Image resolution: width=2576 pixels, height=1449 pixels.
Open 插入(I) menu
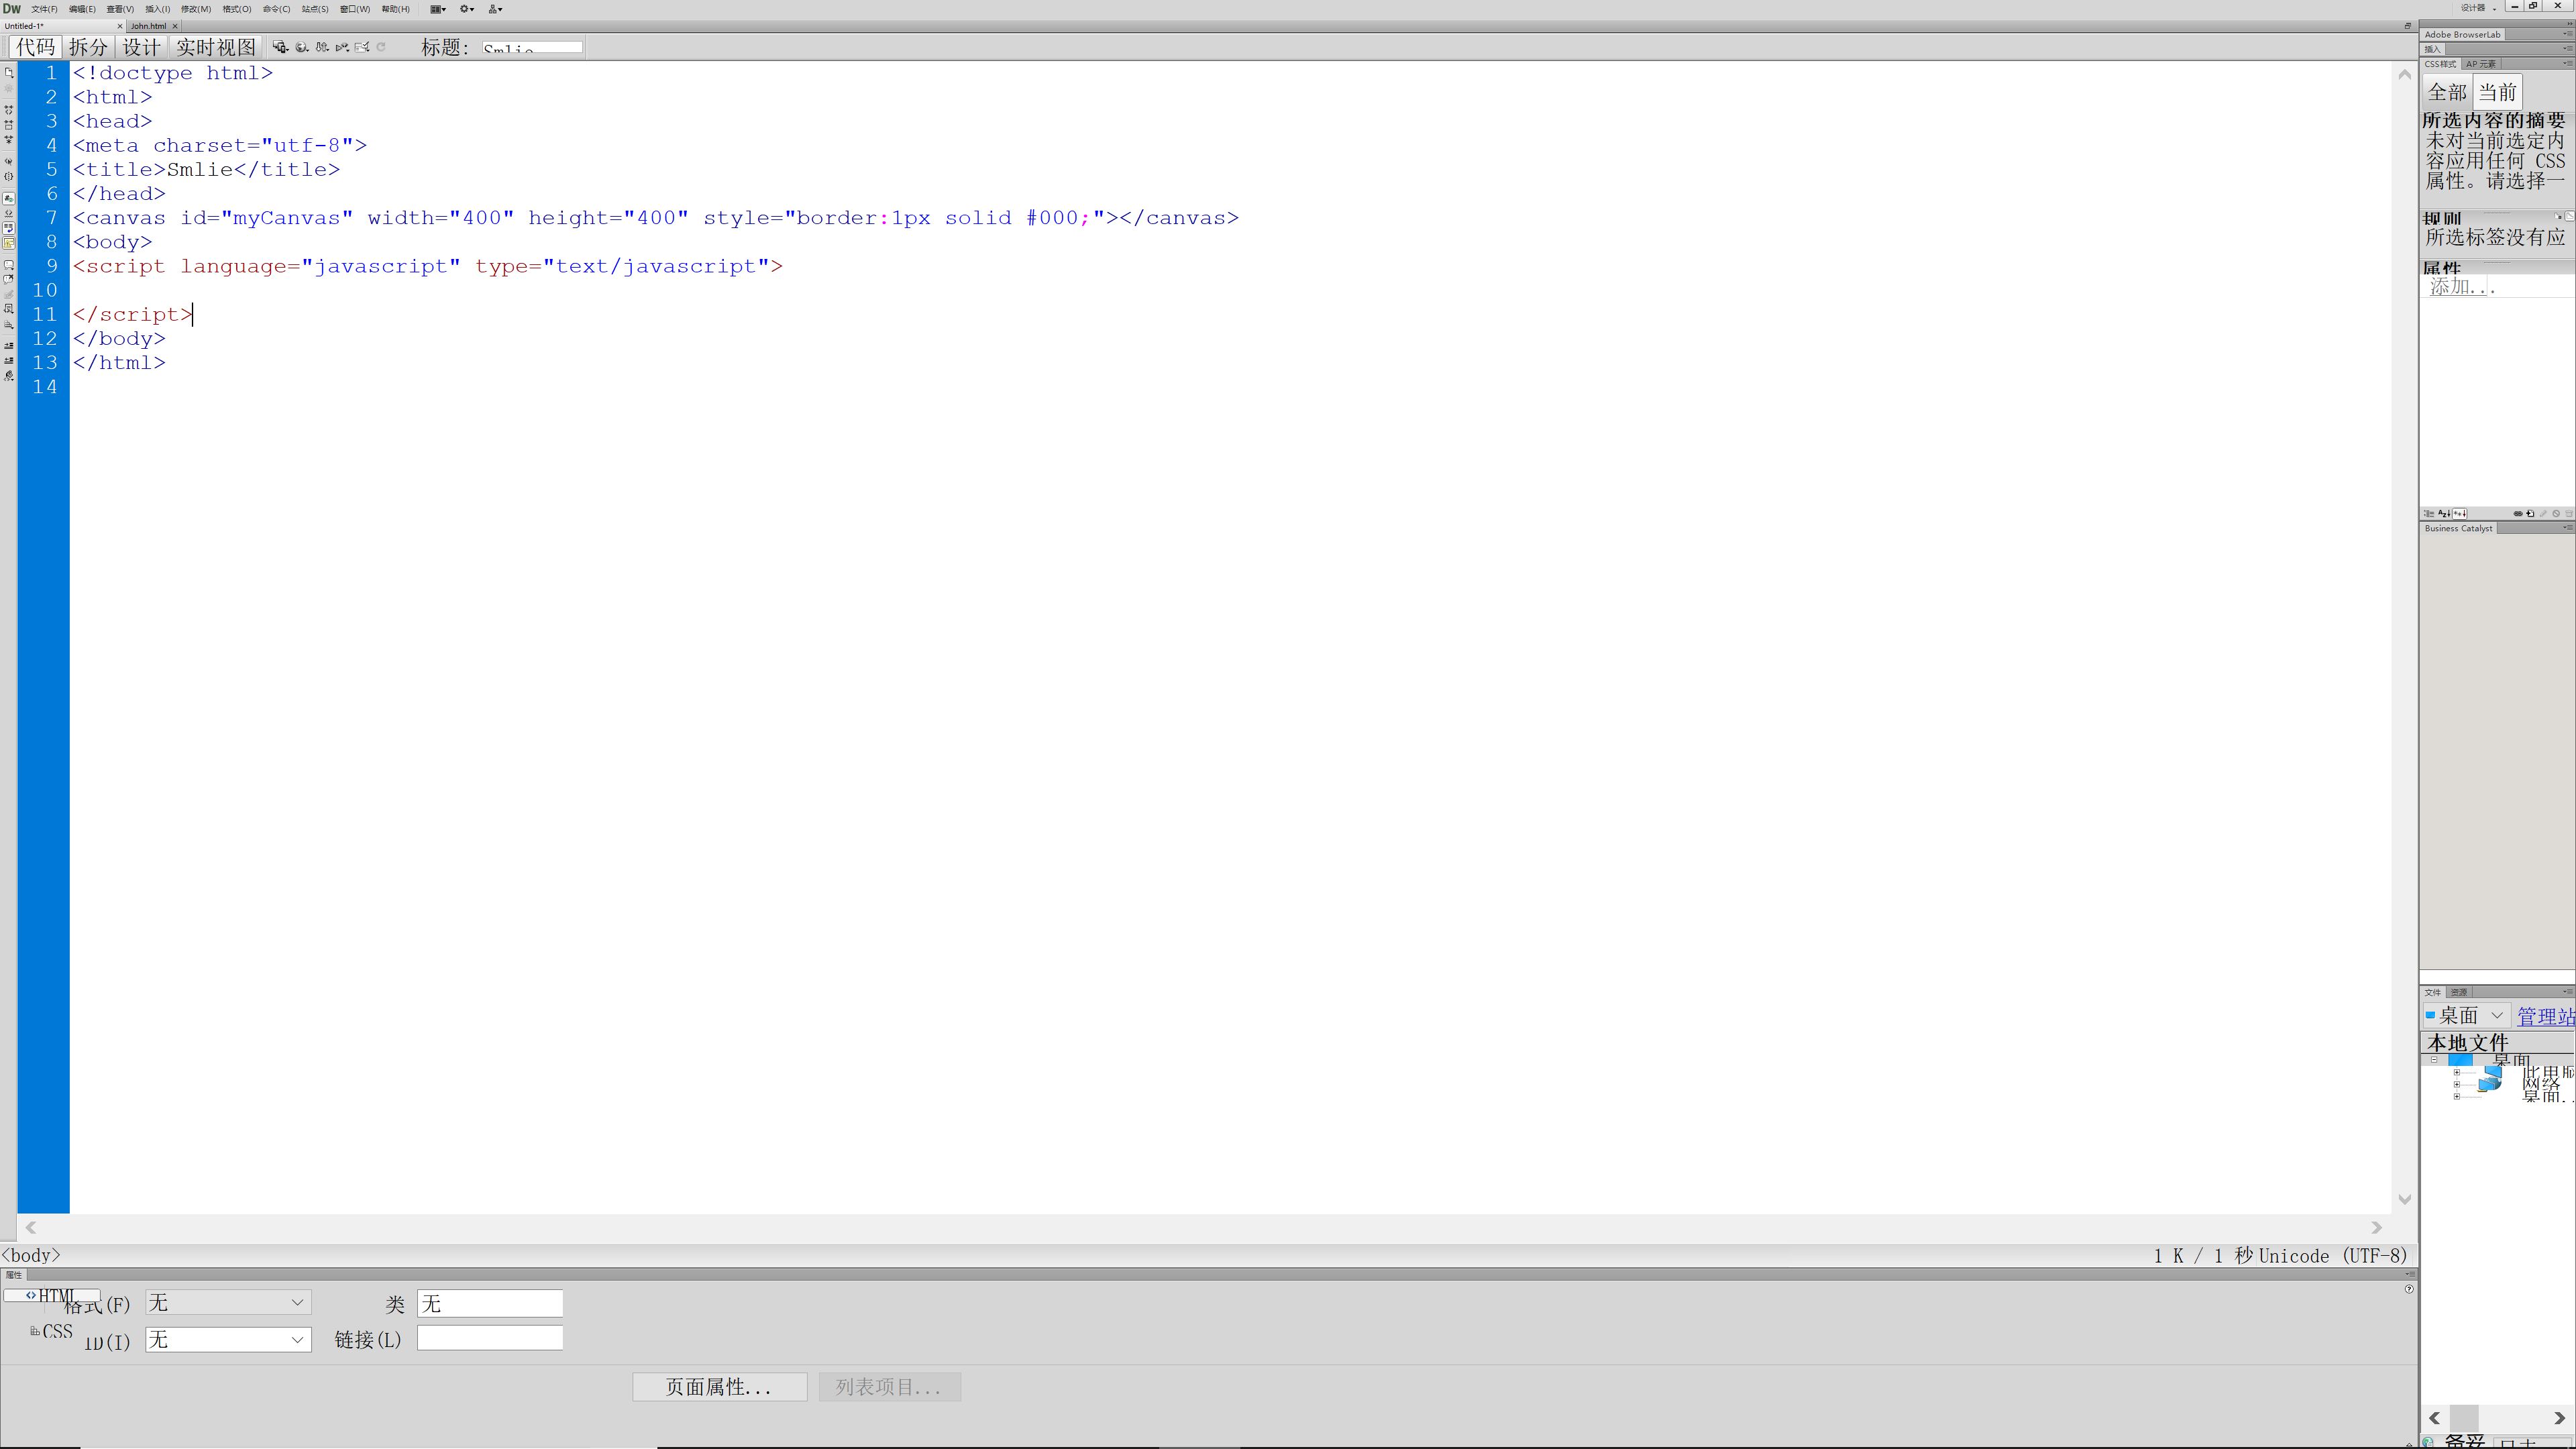pos(157,9)
